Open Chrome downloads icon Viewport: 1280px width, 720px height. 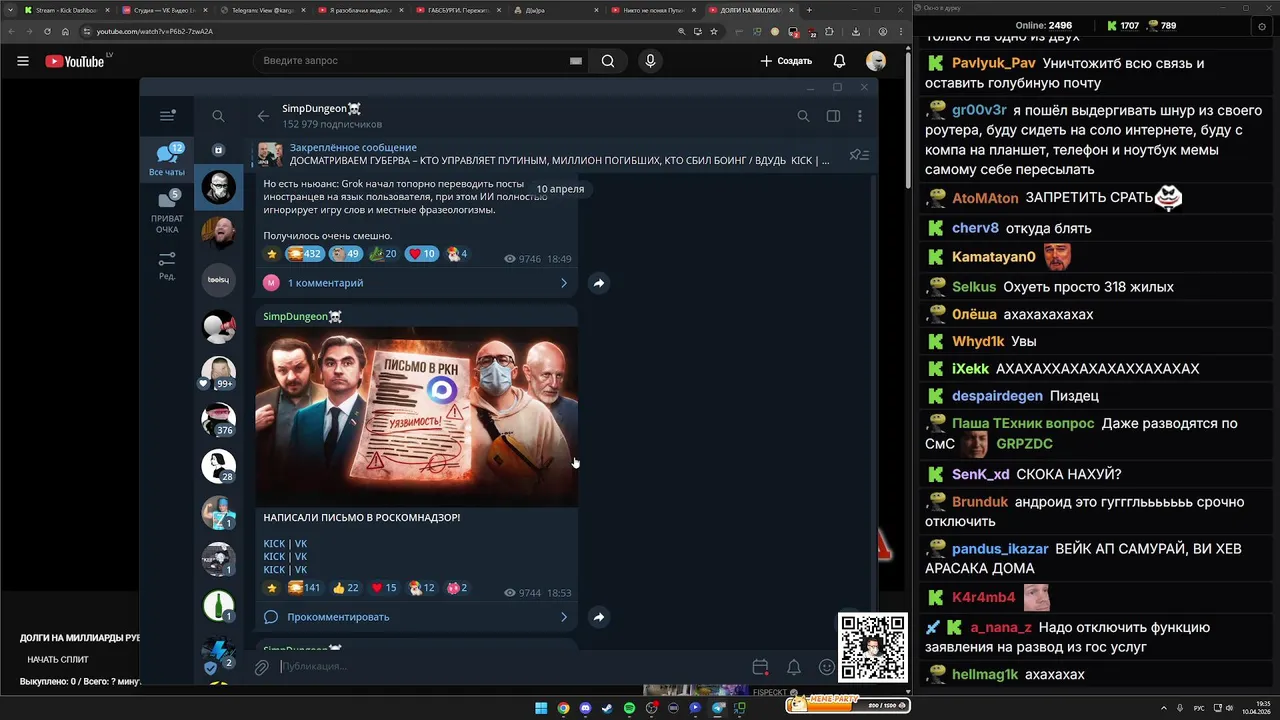[855, 31]
